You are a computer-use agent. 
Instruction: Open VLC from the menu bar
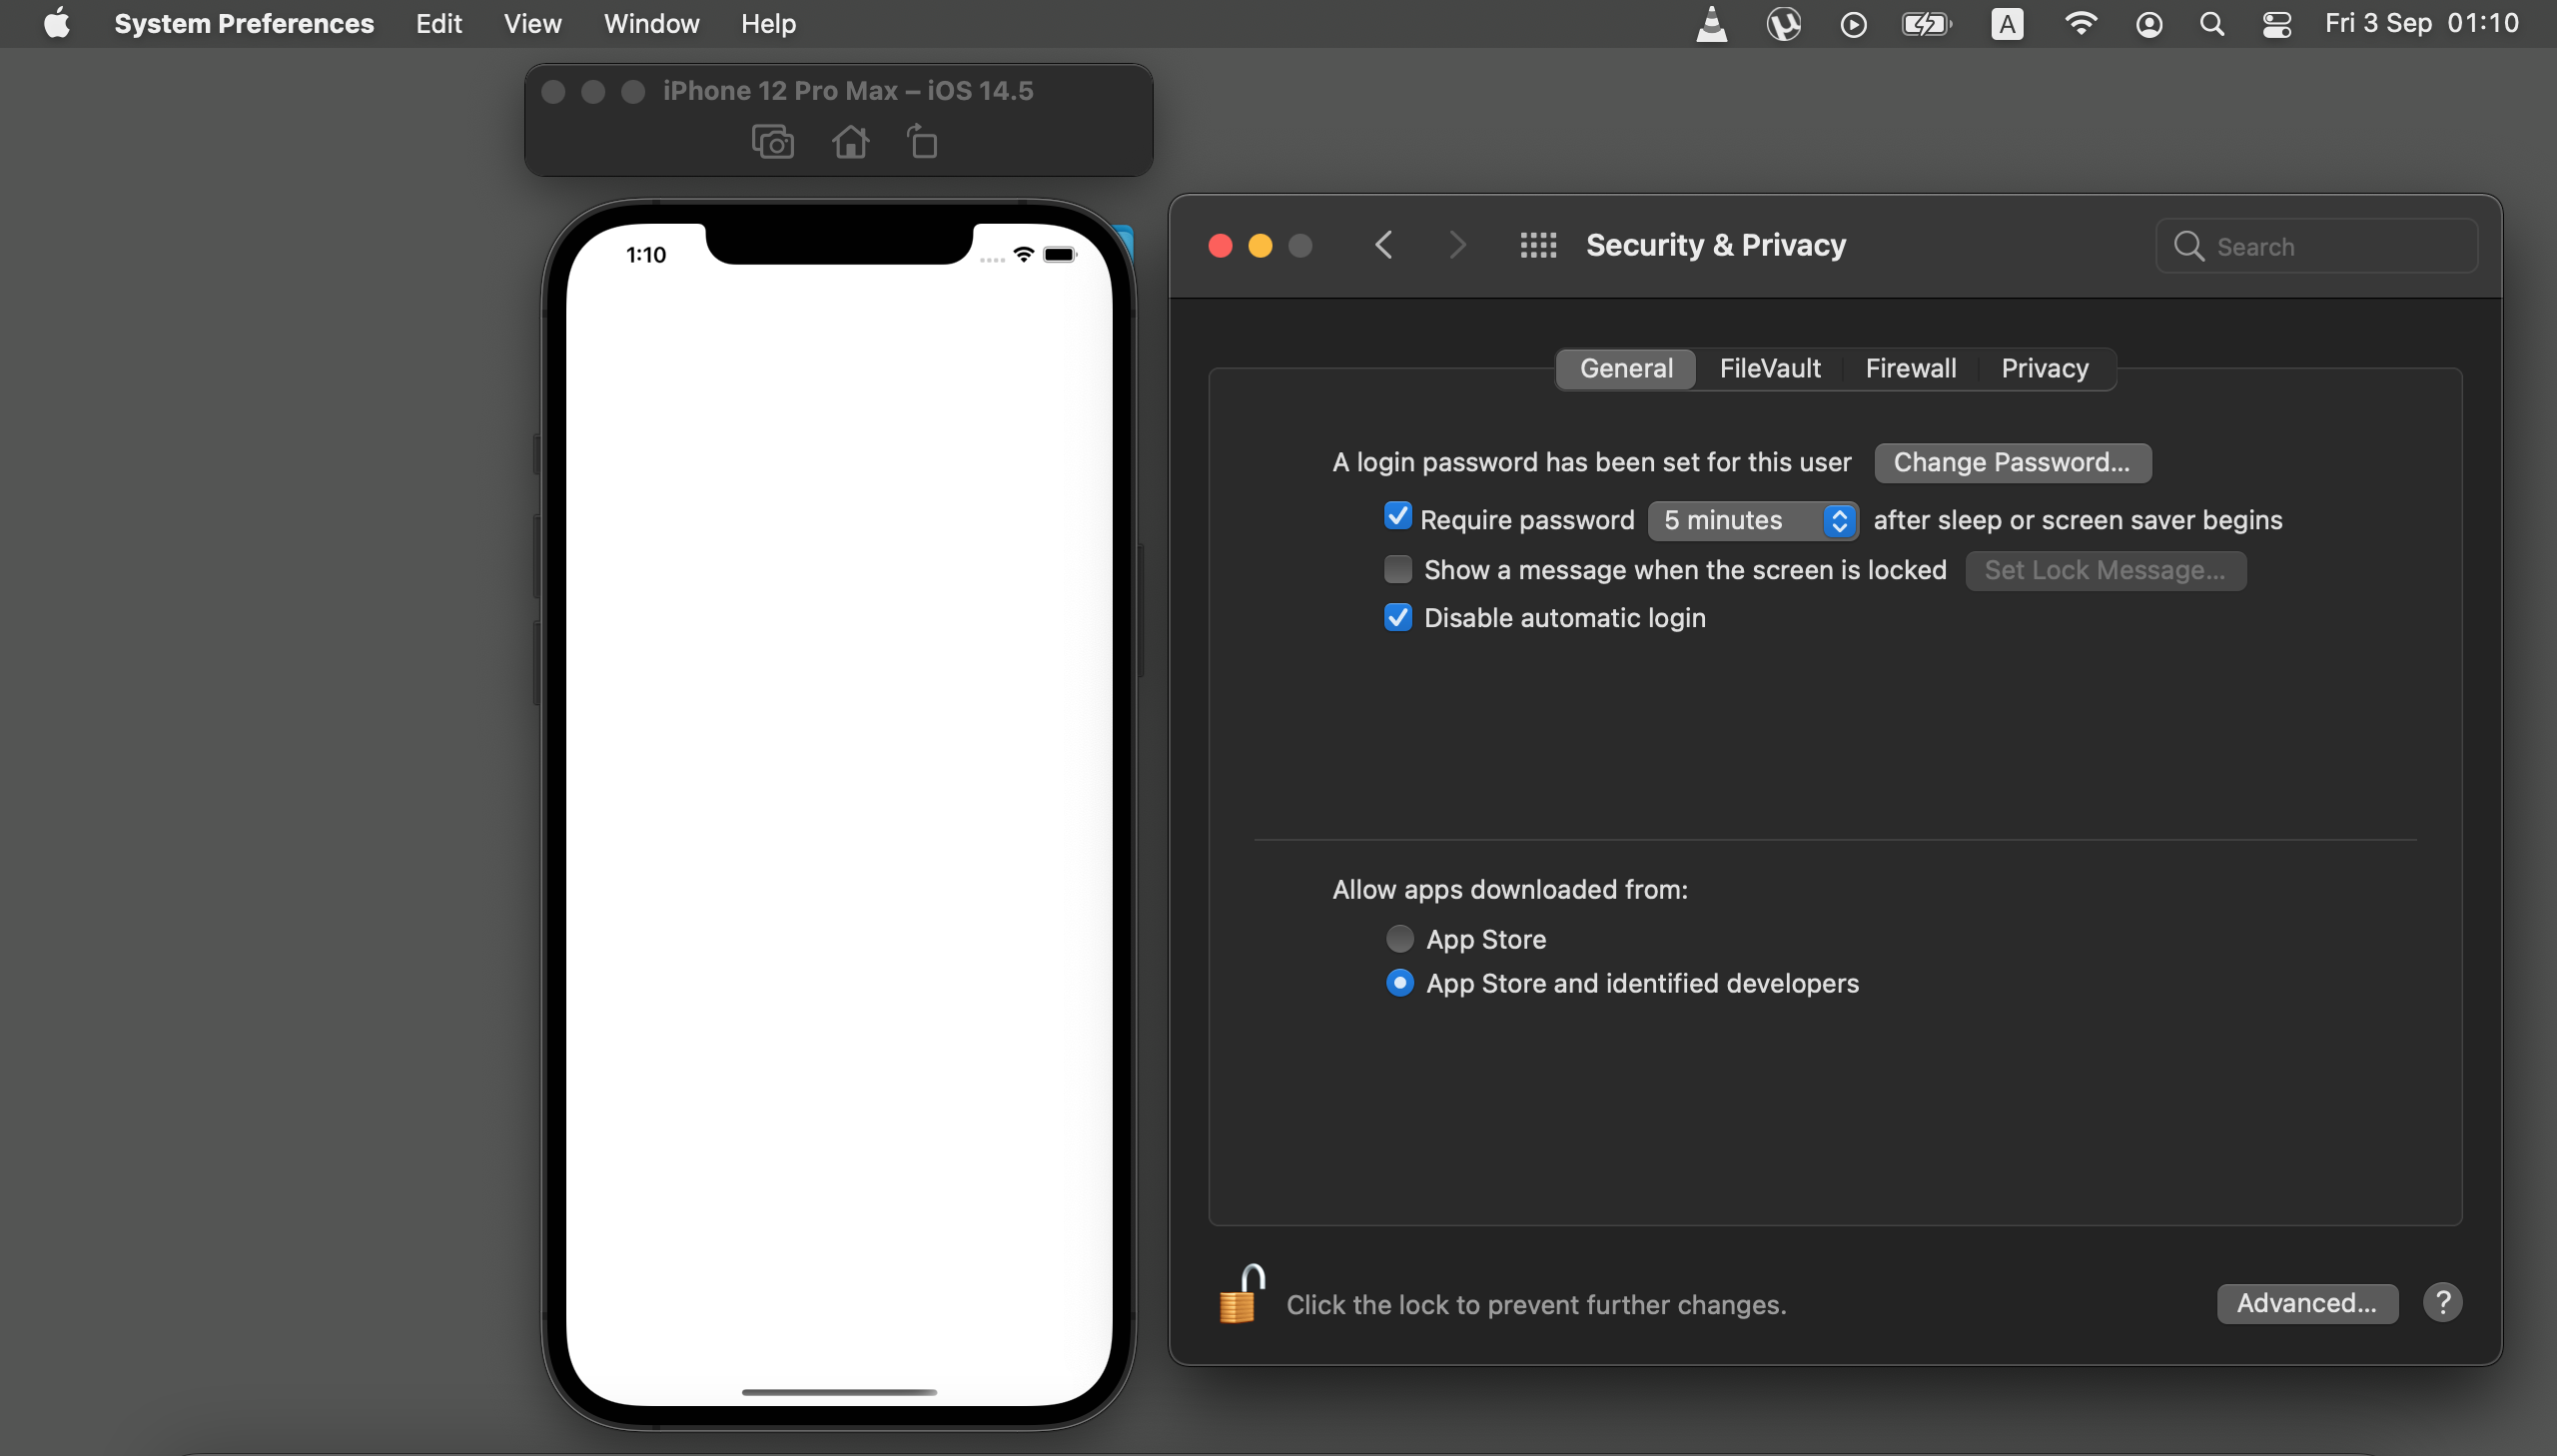click(1712, 23)
